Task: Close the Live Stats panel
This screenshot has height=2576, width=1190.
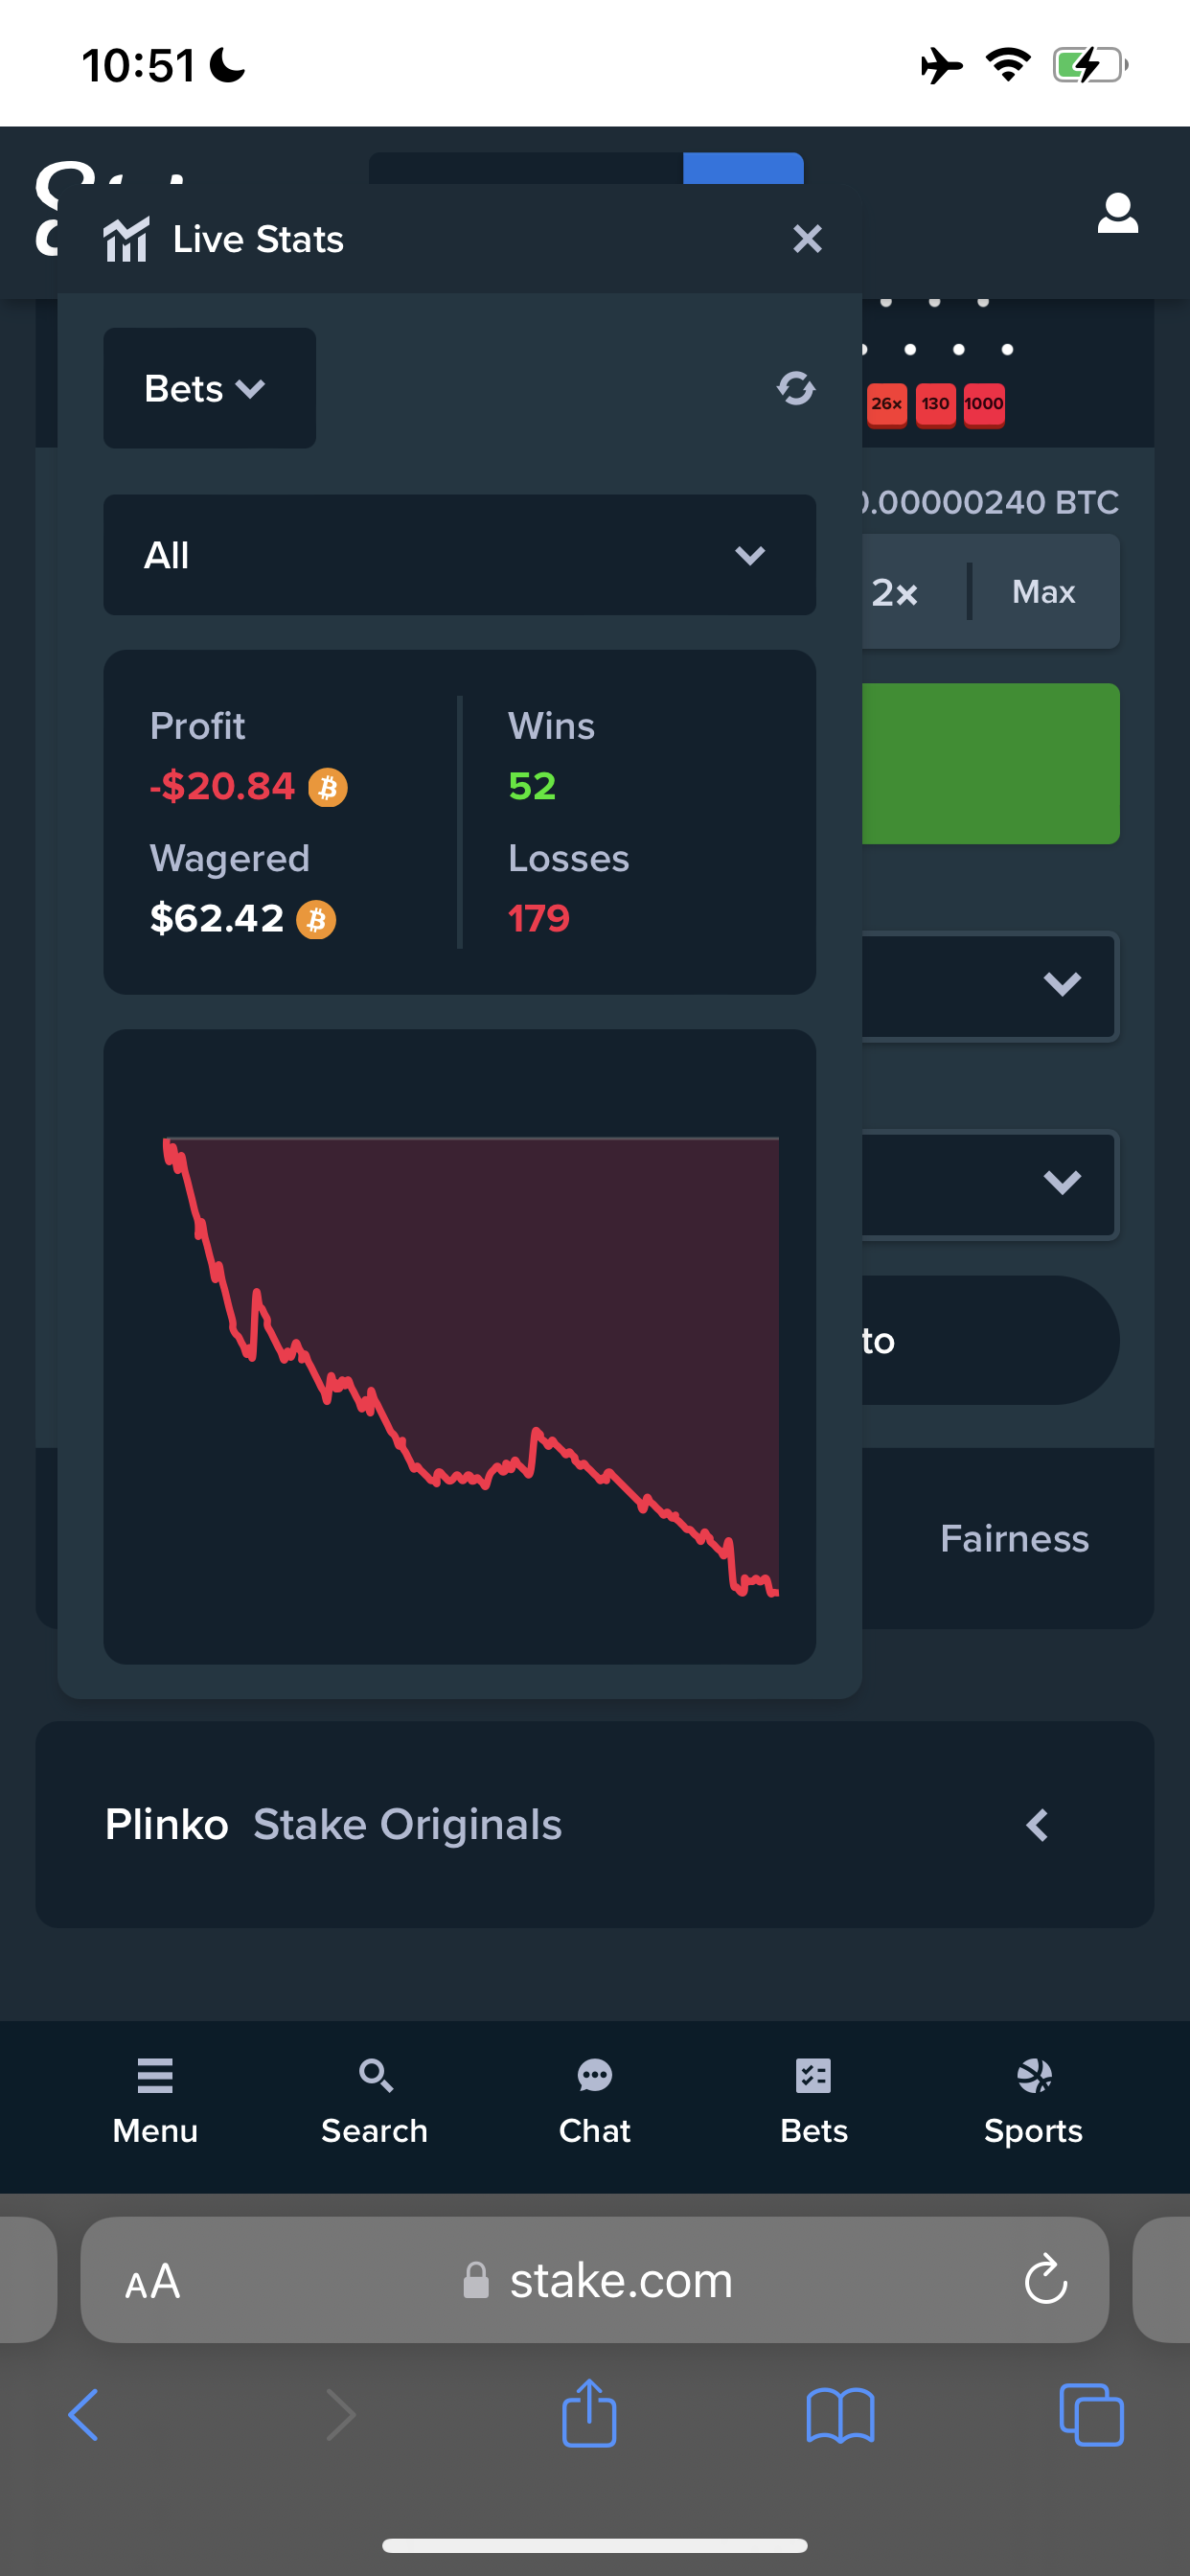Action: coord(807,238)
